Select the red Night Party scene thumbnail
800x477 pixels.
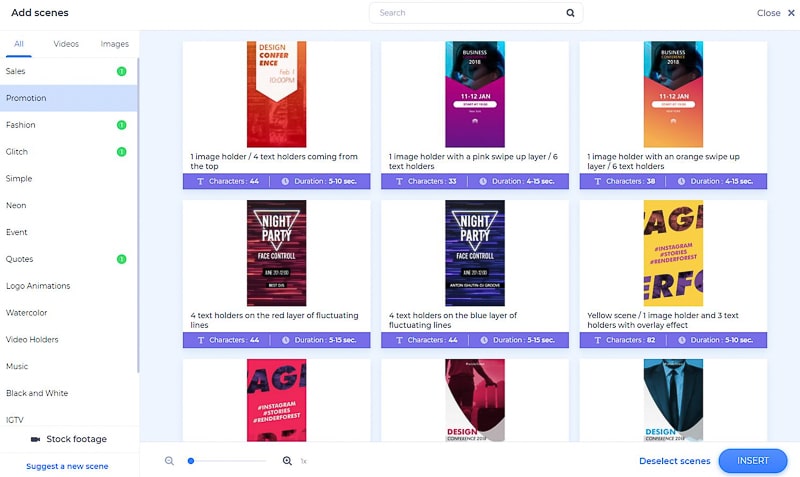tap(276, 253)
